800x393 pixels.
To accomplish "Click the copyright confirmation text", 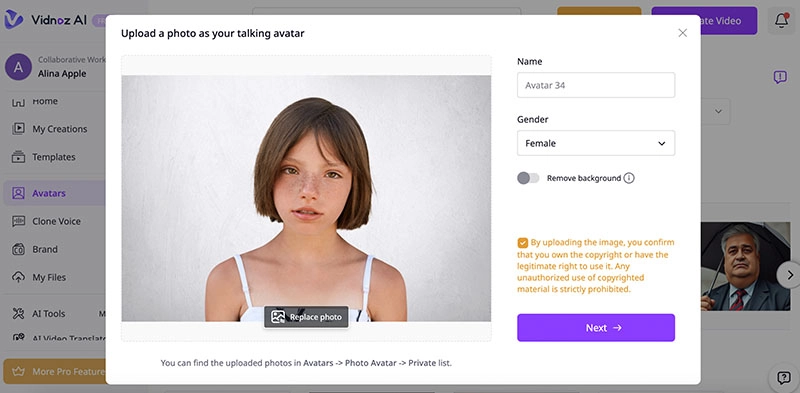I will coord(596,266).
